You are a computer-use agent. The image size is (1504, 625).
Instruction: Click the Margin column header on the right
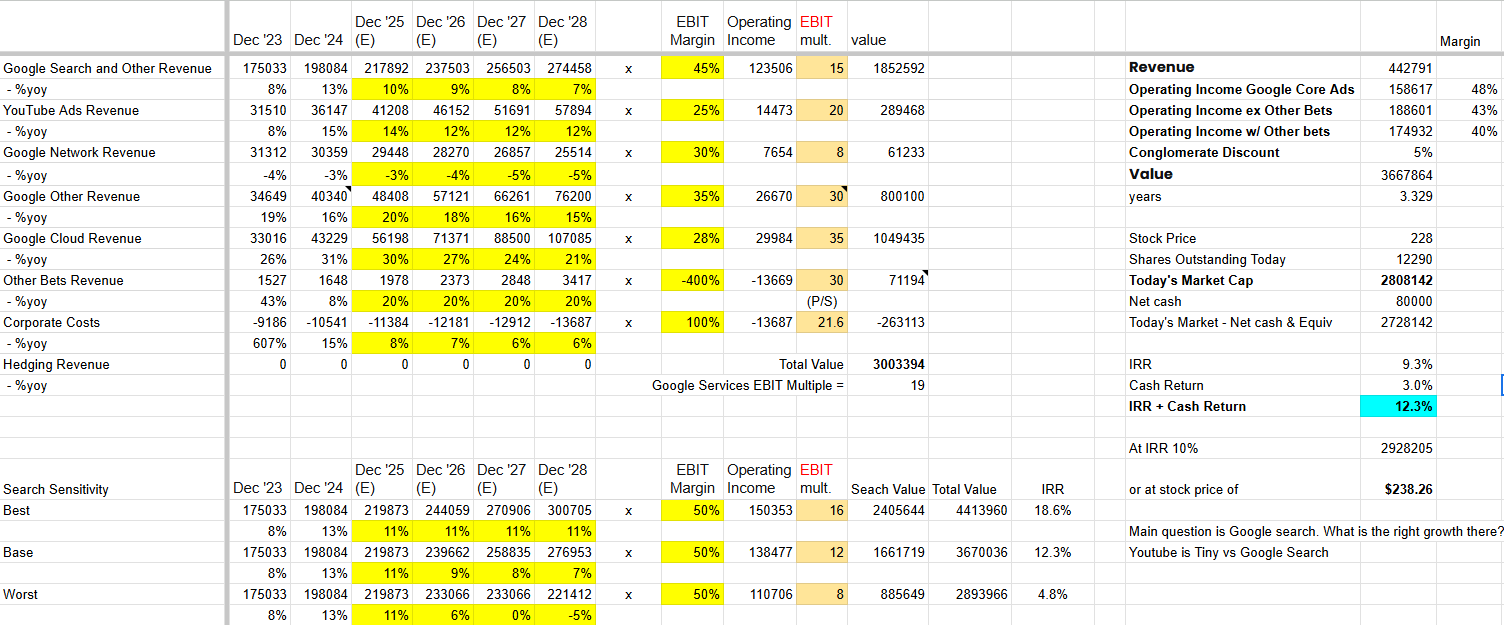click(1460, 41)
